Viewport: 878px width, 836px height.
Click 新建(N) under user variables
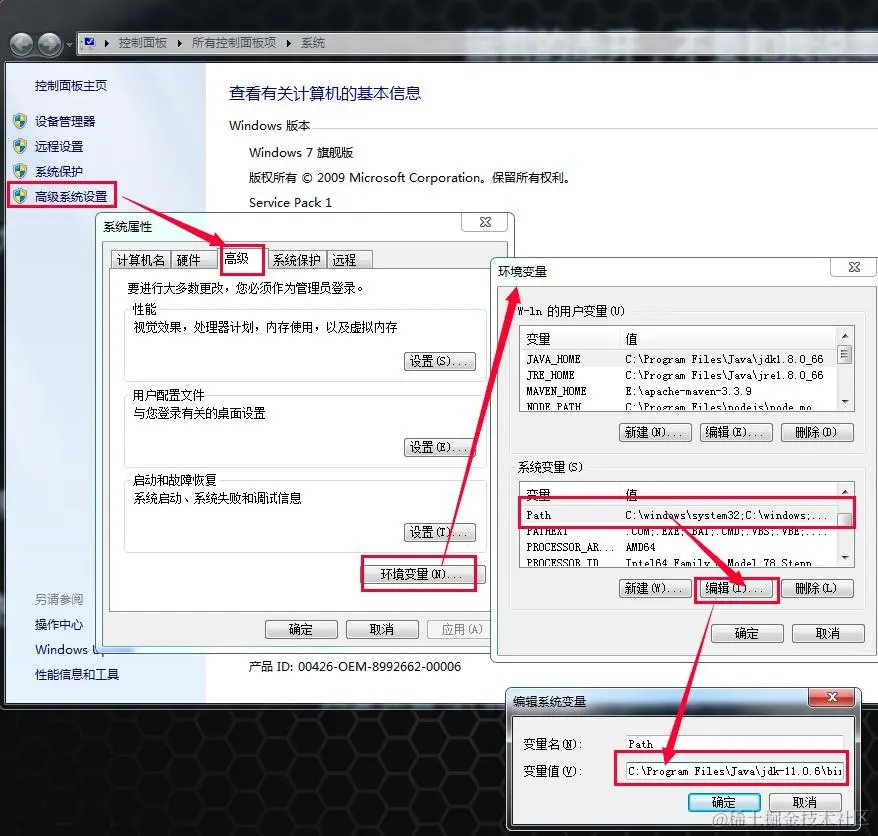(655, 432)
